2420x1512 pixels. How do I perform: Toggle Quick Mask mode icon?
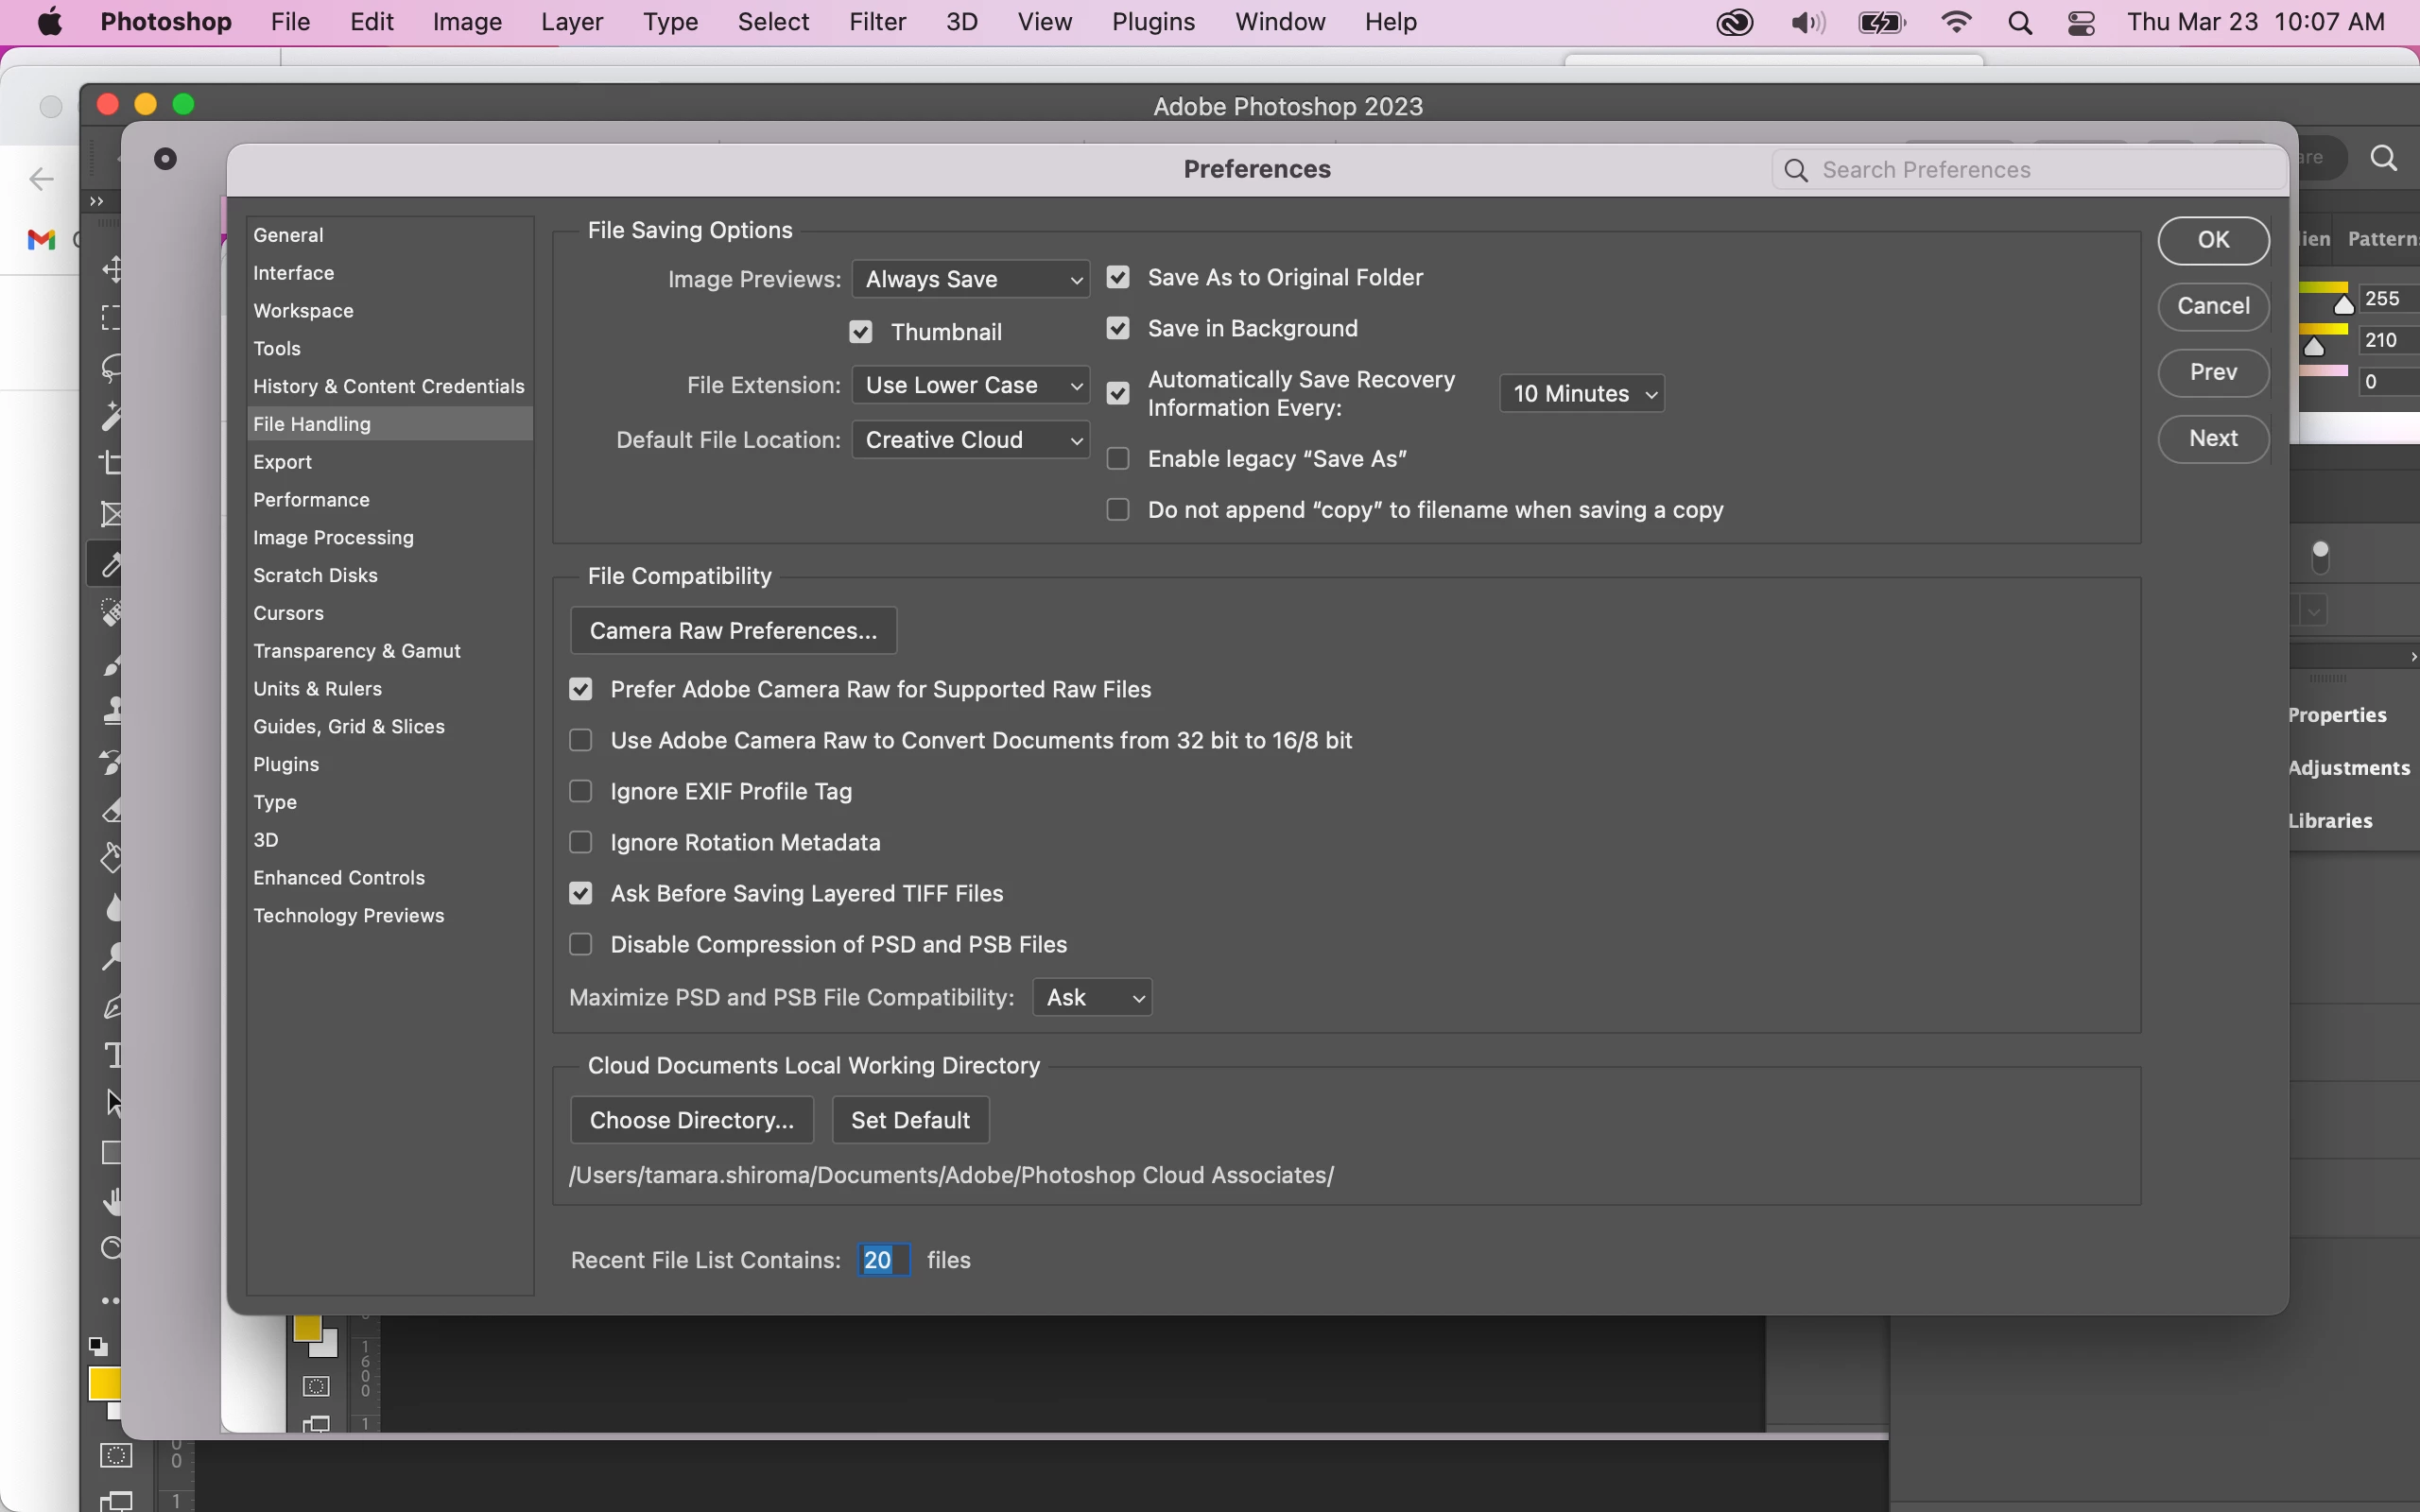[x=116, y=1456]
